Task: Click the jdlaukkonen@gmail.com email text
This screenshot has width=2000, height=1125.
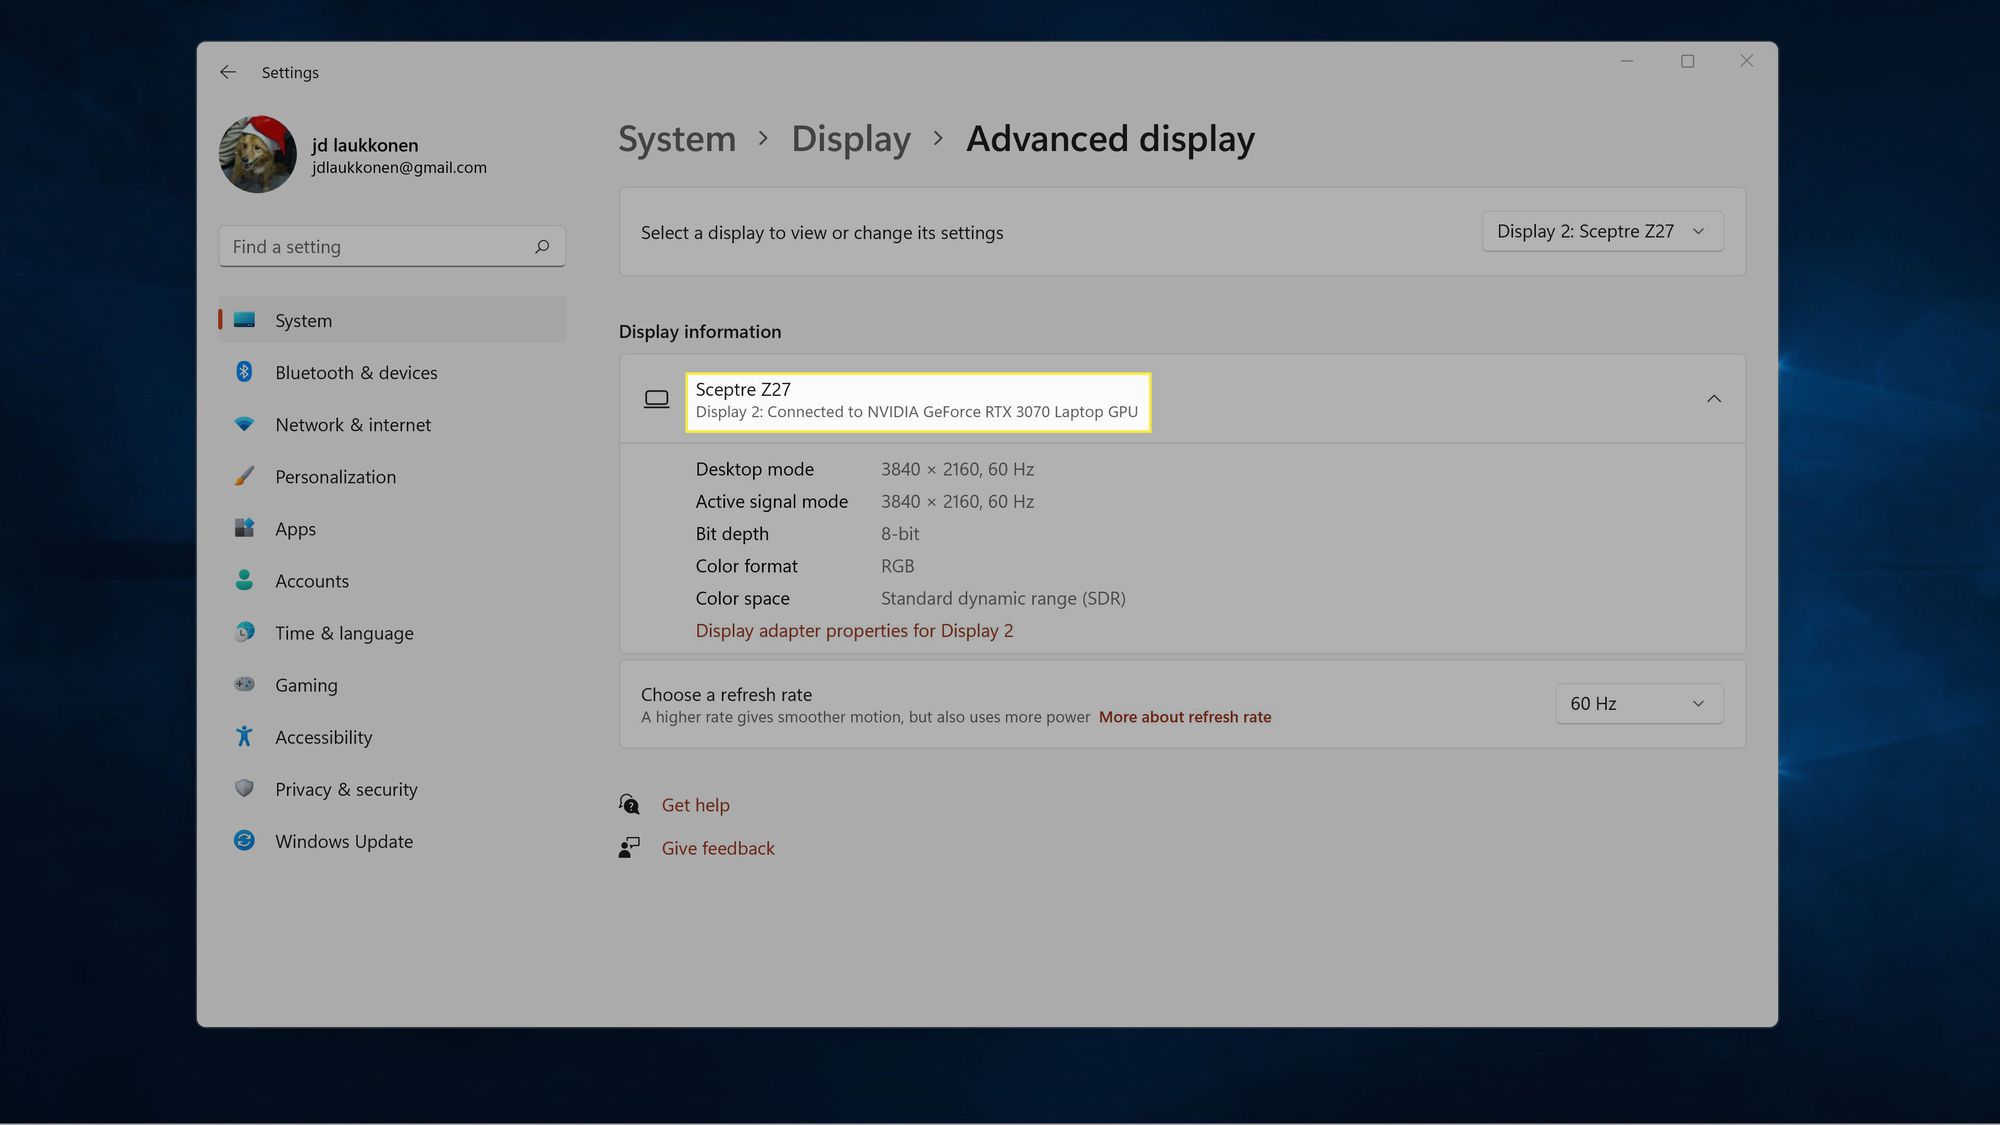Action: tap(399, 167)
